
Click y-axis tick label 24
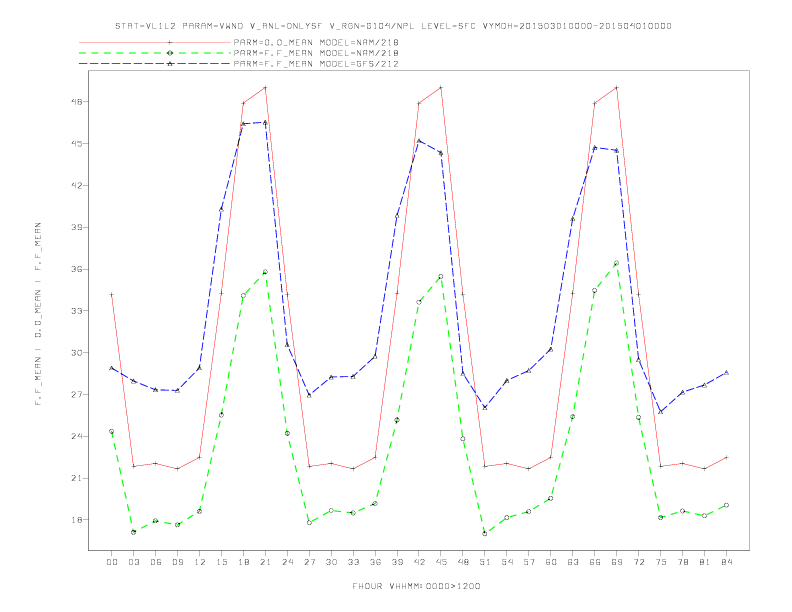pyautogui.click(x=76, y=436)
